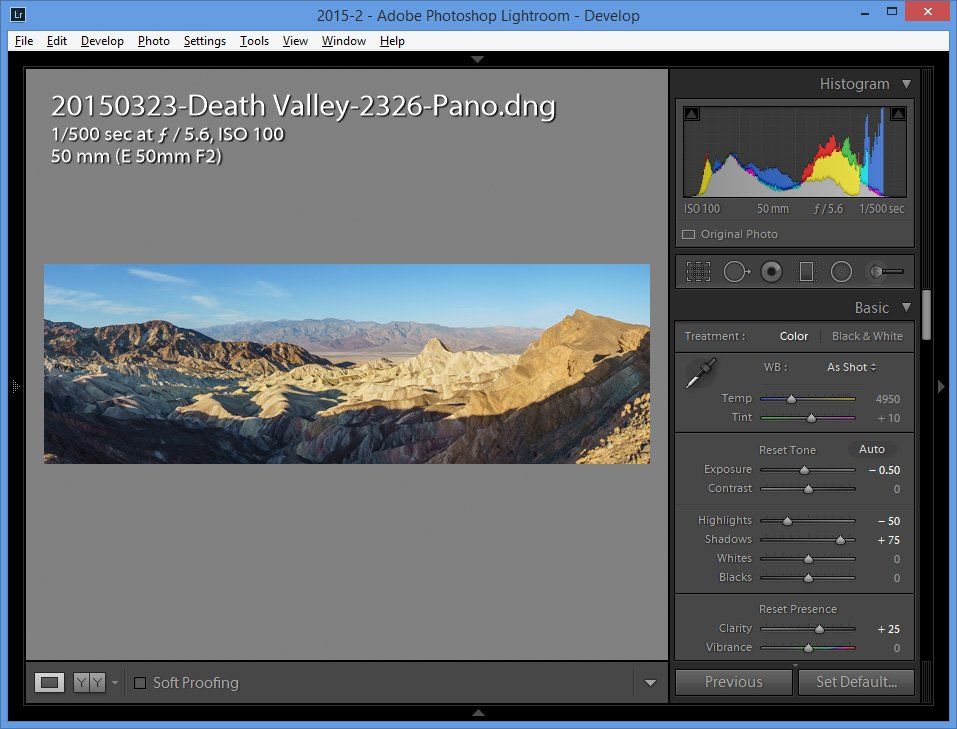This screenshot has height=729, width=957.
Task: Pick the Radial Filter tool
Action: pos(842,271)
